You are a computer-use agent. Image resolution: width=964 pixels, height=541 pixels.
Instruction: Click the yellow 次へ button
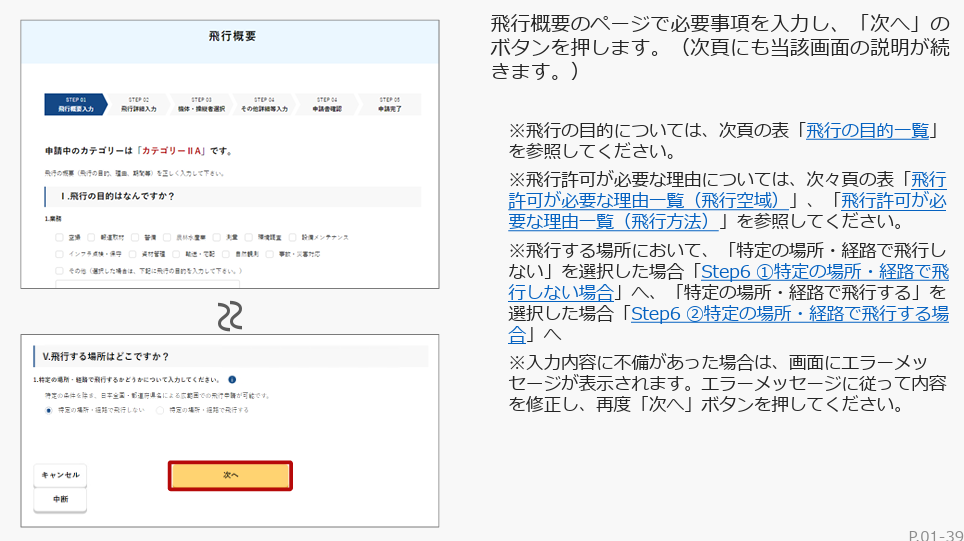pyautogui.click(x=230, y=475)
